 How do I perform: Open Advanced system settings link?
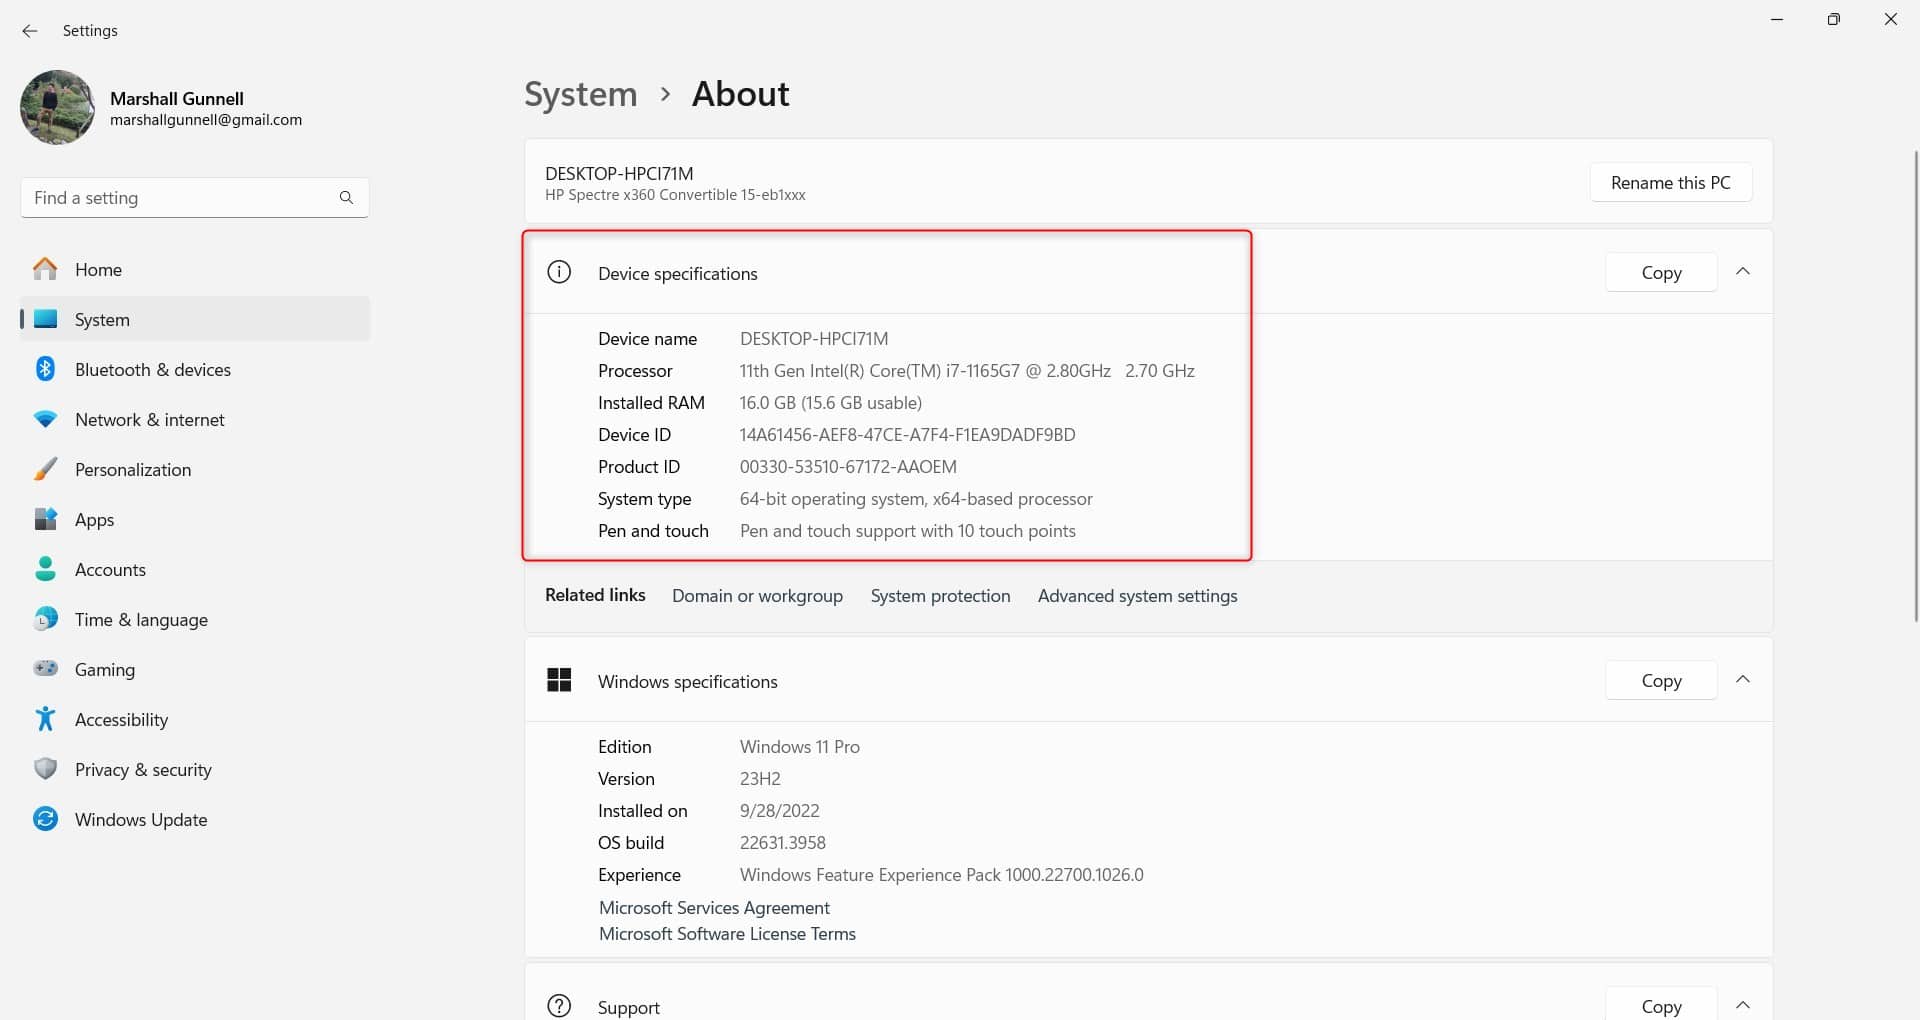tap(1137, 596)
